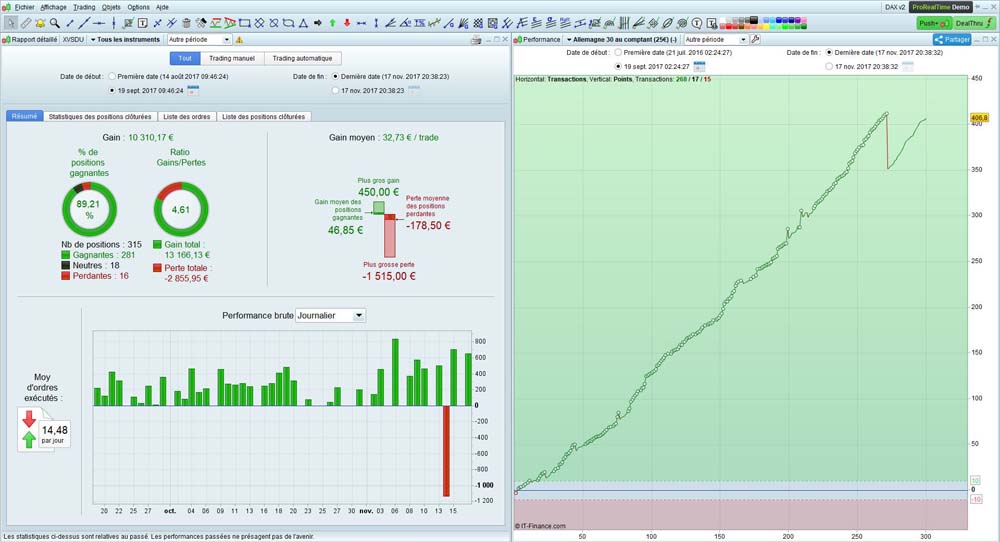Viewport: 1000px width, 542px height.
Task: Pick the red color swatch
Action: [728, 26]
